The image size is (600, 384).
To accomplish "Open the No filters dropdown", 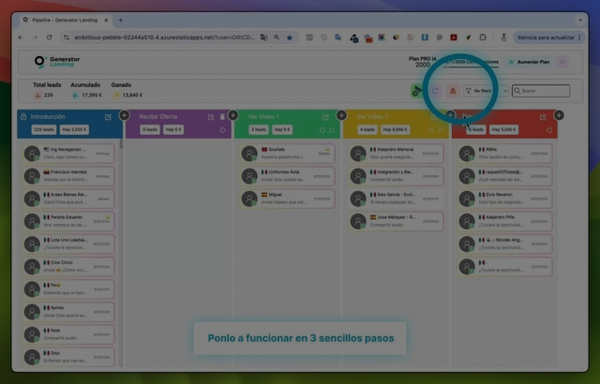I will (x=478, y=91).
